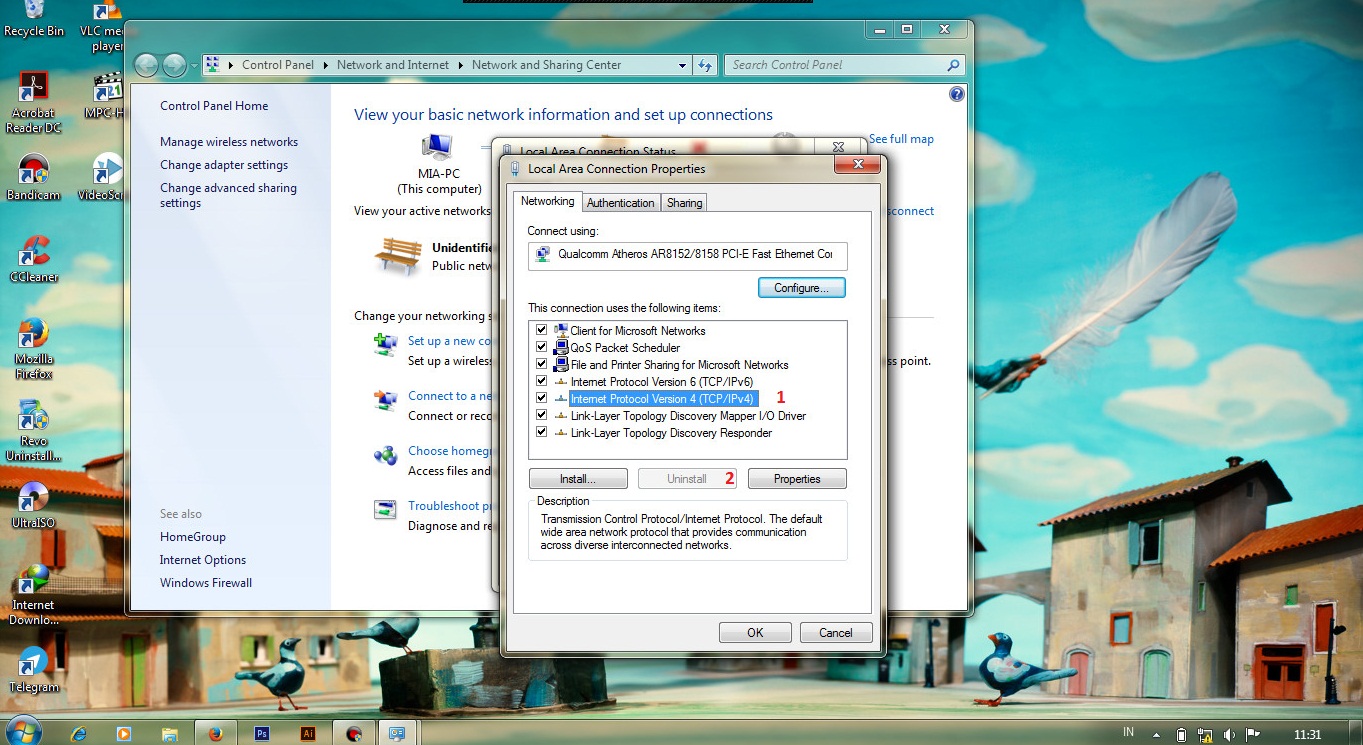Toggle QoS Packet Scheduler checkbox
This screenshot has height=745, width=1363.
click(x=541, y=347)
